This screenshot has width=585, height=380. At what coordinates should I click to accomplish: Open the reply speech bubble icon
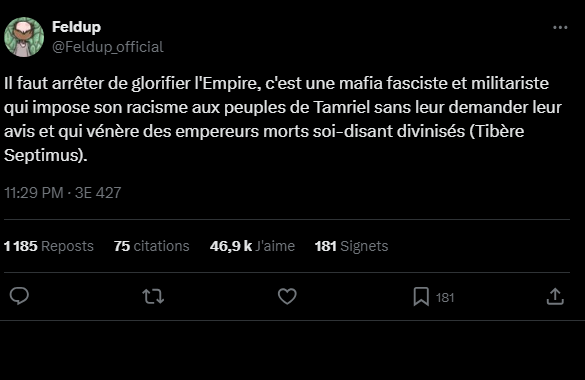point(19,296)
